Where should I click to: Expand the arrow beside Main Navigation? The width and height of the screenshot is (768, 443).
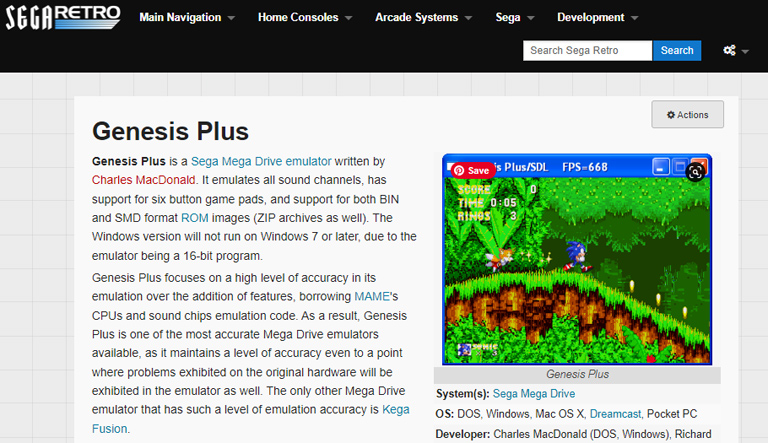[231, 18]
